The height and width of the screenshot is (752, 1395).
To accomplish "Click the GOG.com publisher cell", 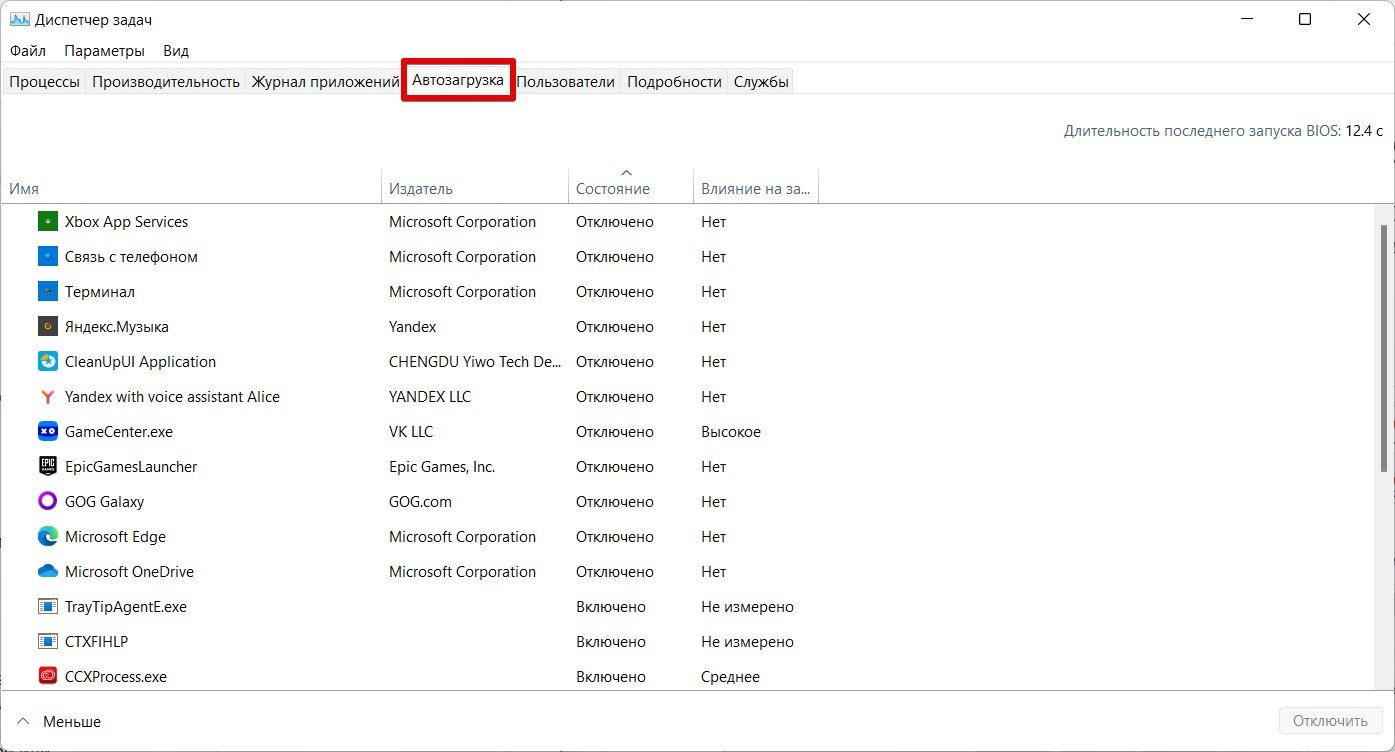I will 420,502.
